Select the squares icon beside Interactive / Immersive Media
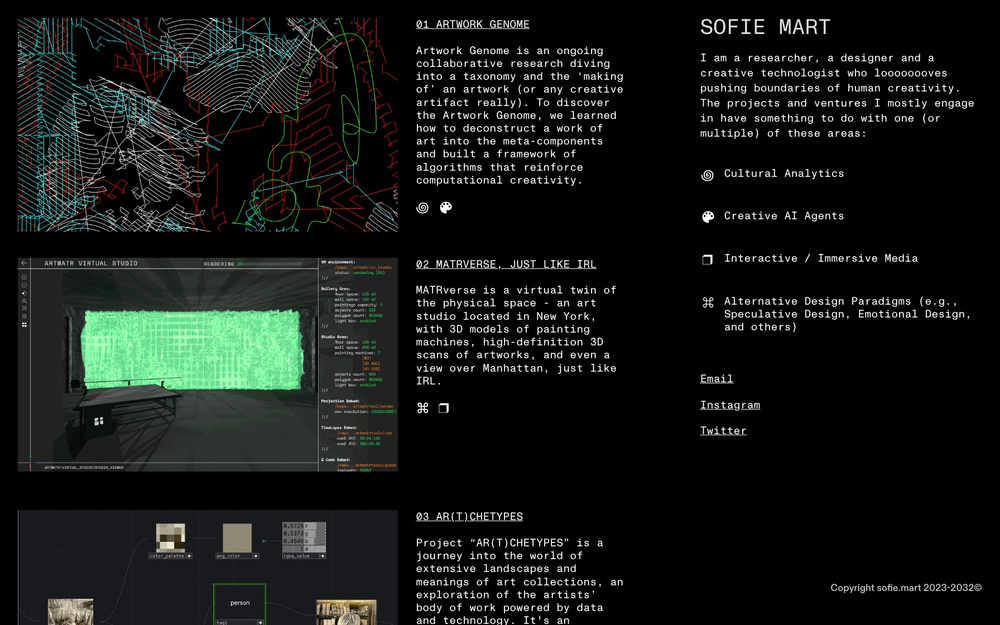Screen dimensions: 1000x625 708,259
